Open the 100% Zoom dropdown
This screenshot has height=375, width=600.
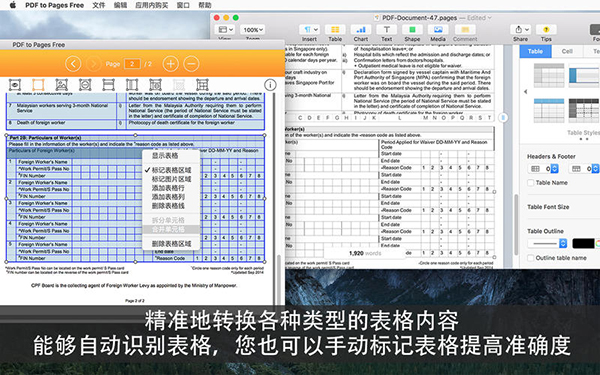pyautogui.click(x=253, y=30)
